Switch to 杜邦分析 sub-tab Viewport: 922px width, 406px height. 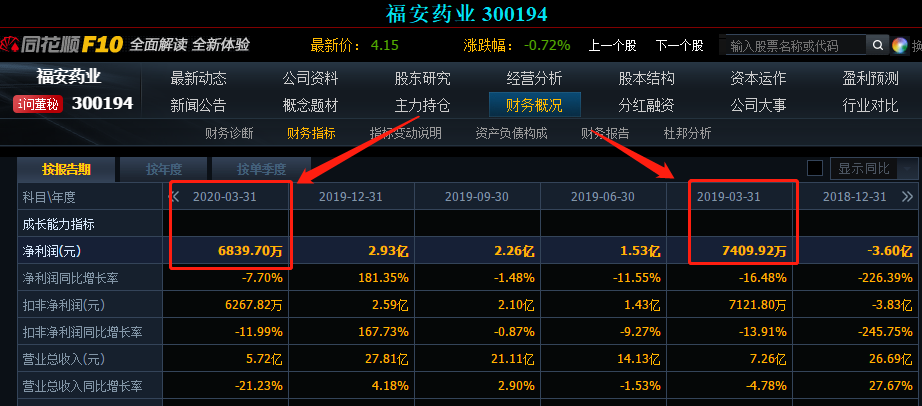click(687, 133)
